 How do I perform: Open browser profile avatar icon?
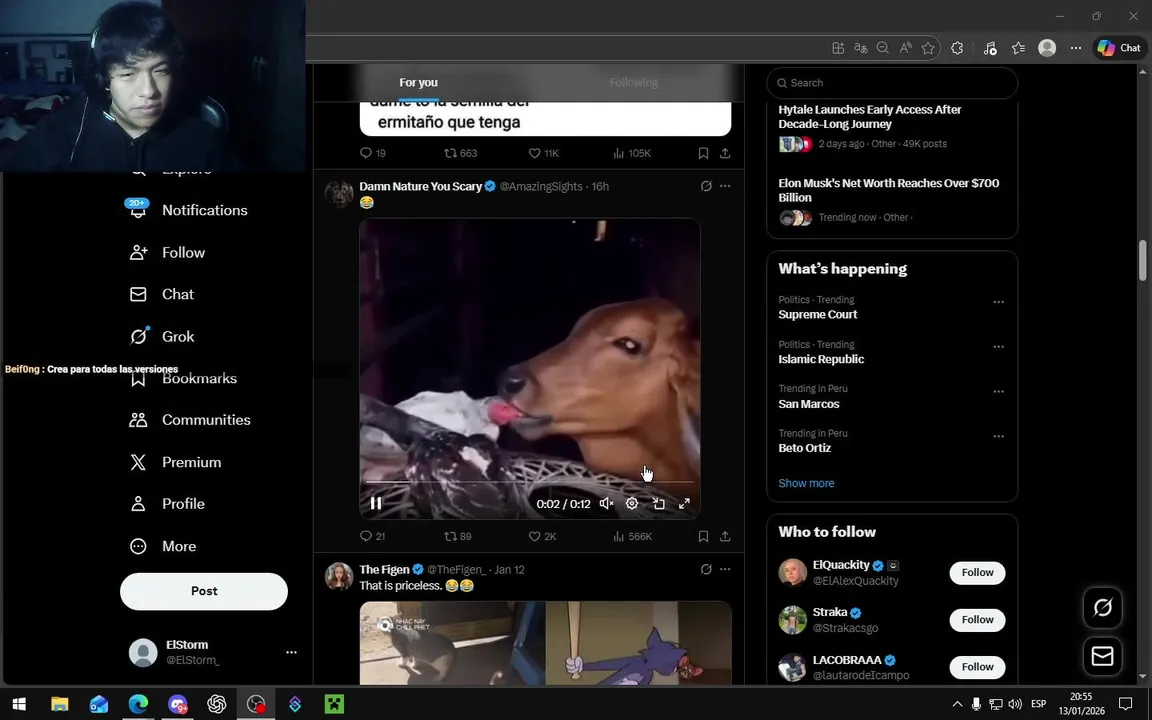[x=1047, y=48]
